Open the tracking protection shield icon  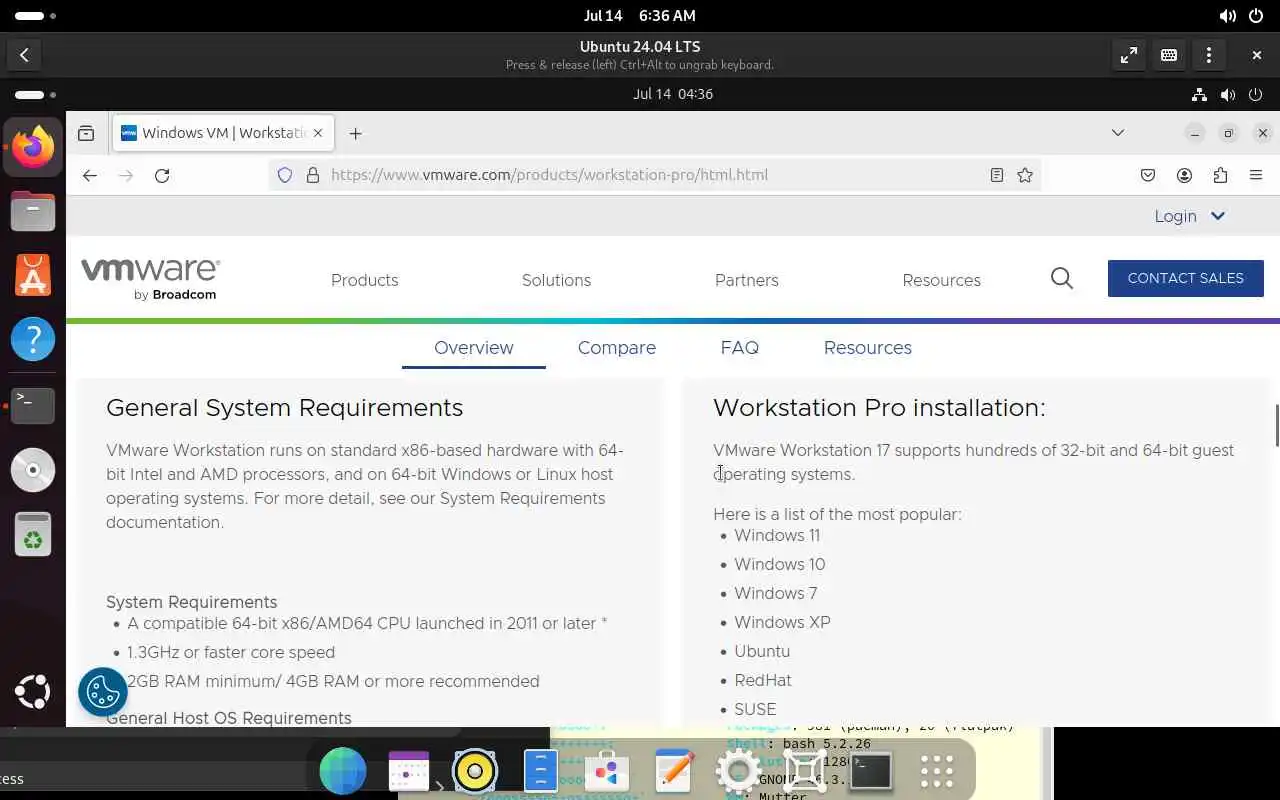click(285, 175)
